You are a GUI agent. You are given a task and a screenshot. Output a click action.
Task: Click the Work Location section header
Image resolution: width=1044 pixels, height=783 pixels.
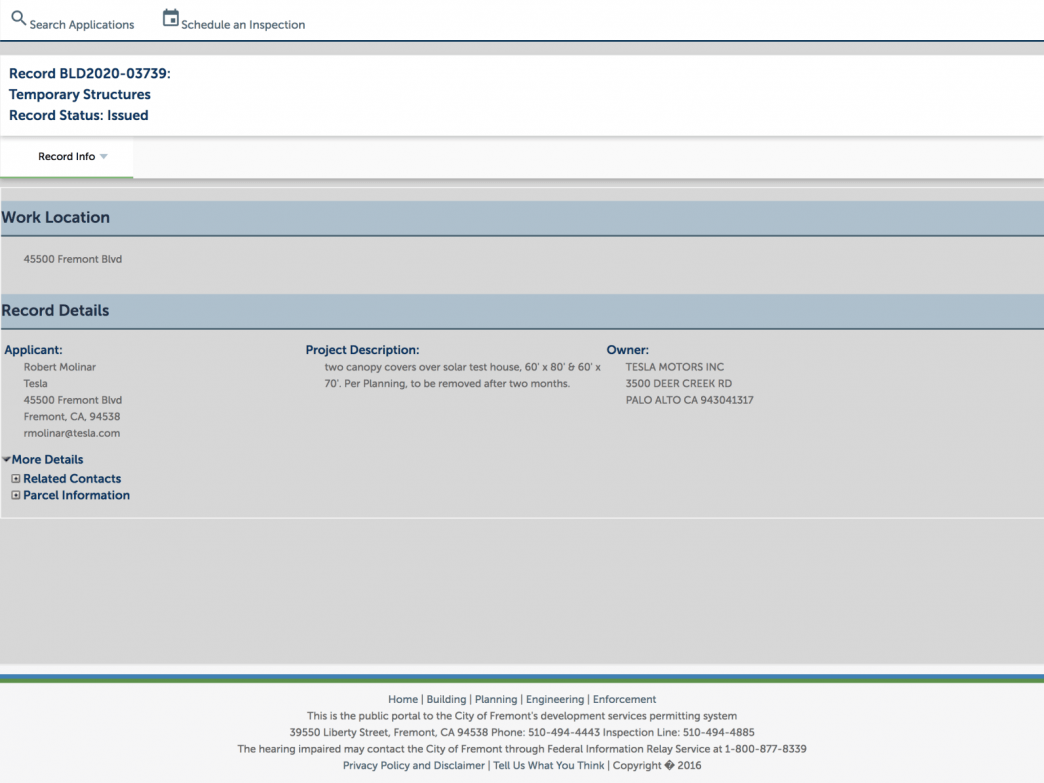522,218
